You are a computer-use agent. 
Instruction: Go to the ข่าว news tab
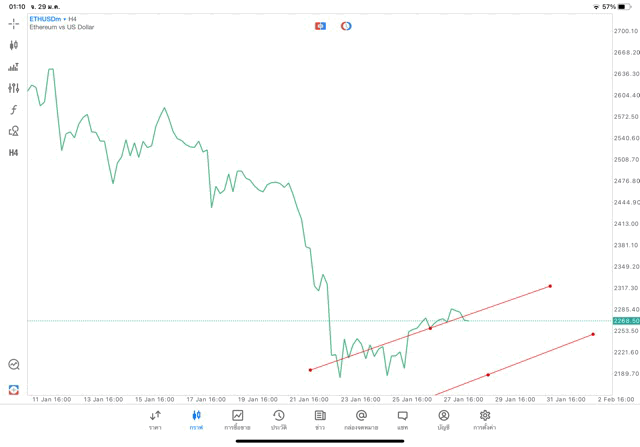point(319,419)
